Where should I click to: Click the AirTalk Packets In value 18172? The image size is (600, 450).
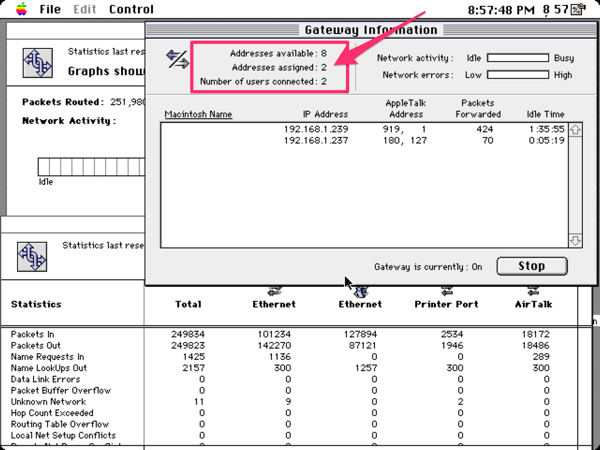536,334
